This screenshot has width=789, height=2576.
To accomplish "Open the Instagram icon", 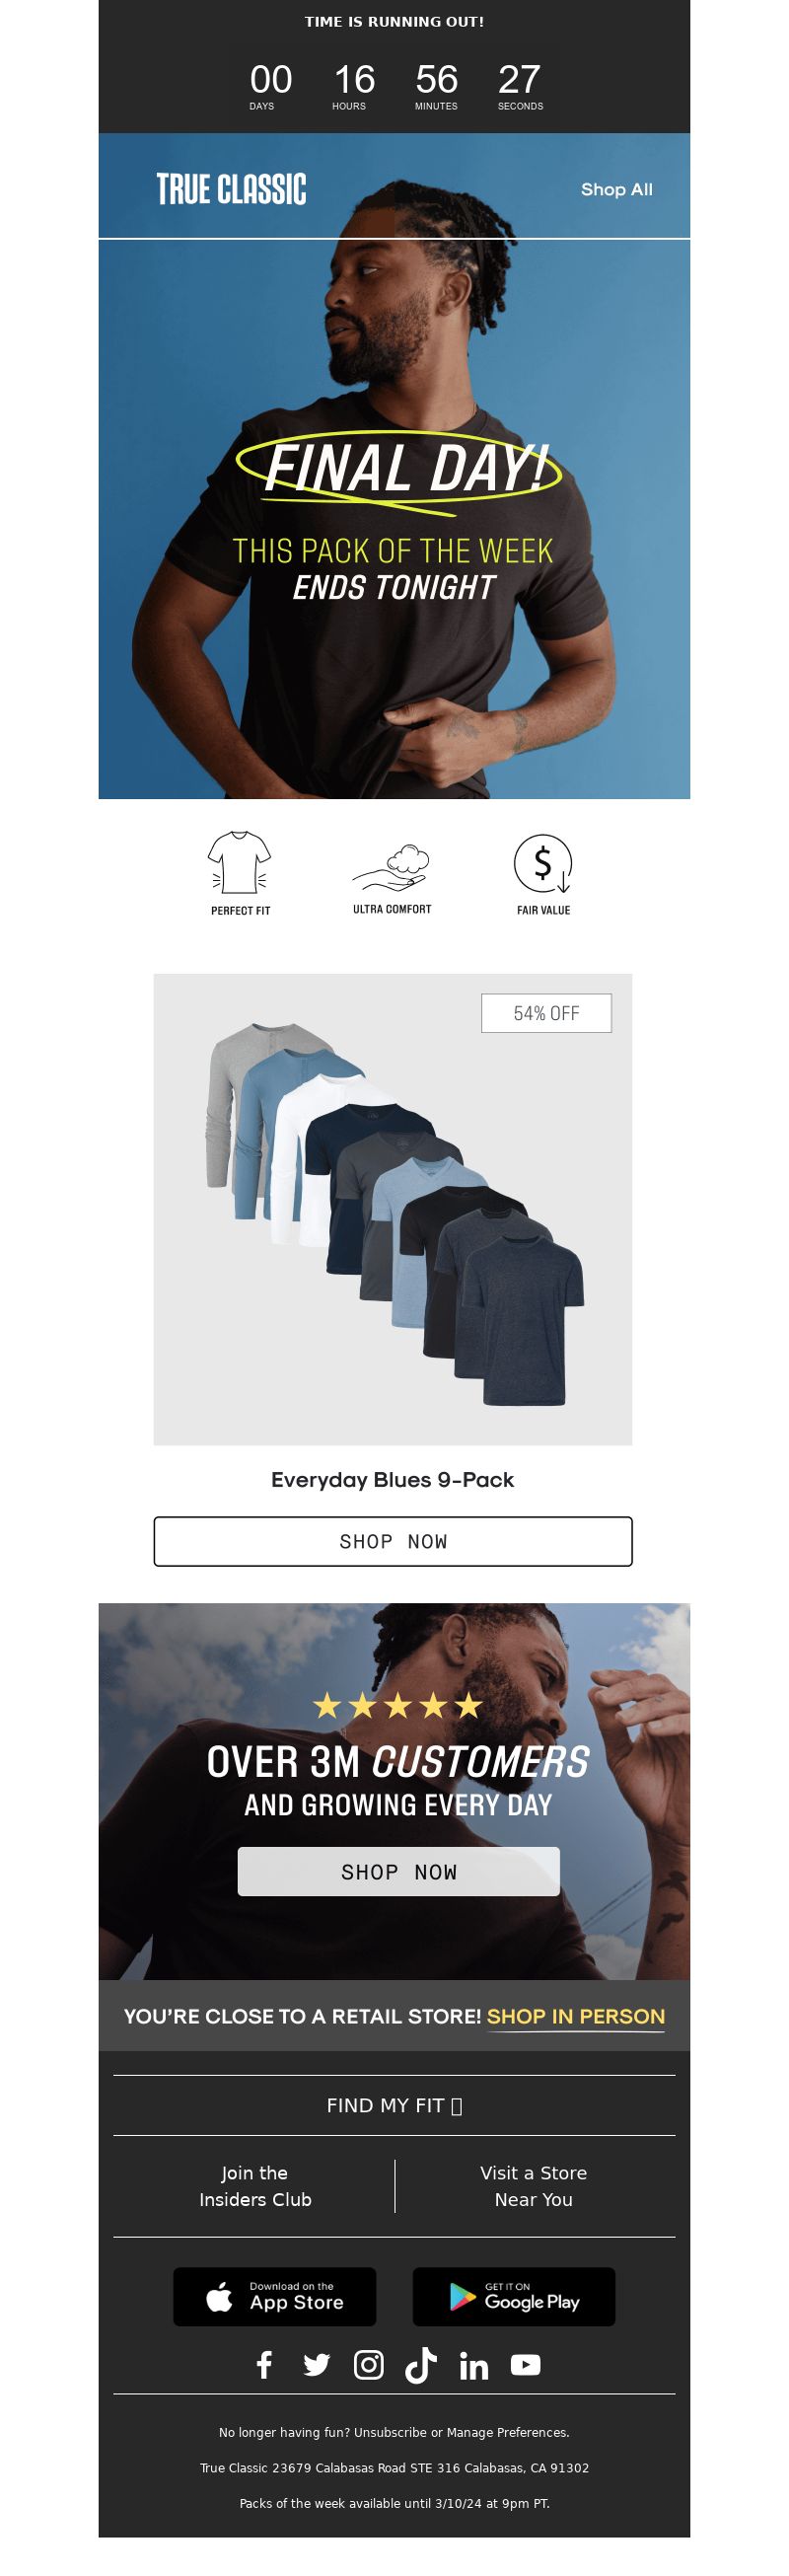I will coord(369,2364).
